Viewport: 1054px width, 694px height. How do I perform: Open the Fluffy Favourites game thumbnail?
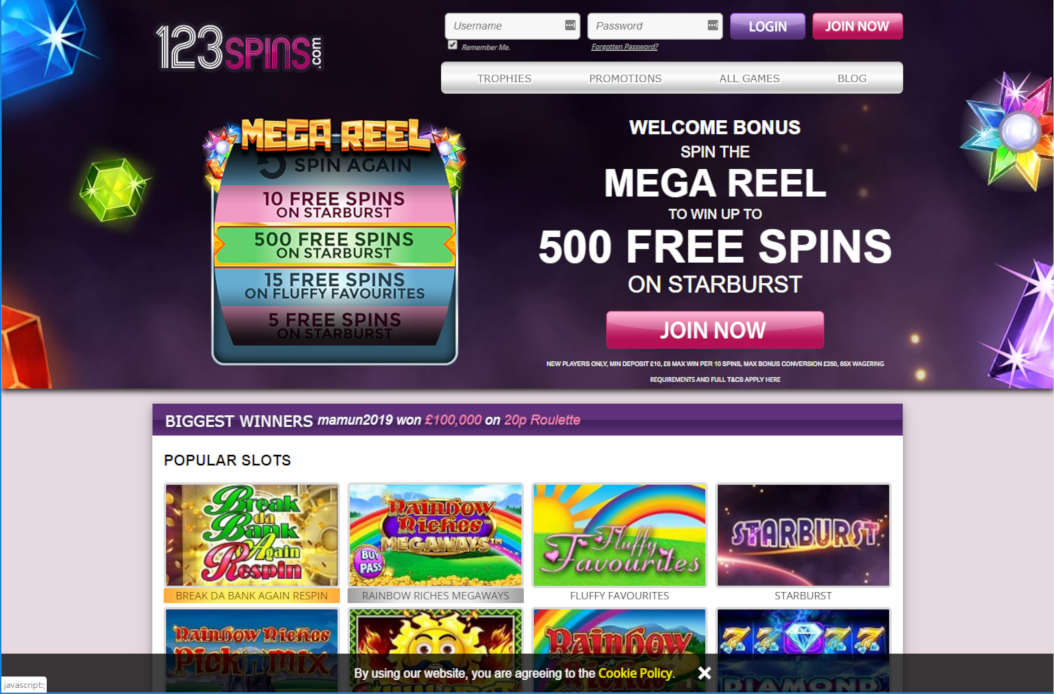[x=619, y=535]
